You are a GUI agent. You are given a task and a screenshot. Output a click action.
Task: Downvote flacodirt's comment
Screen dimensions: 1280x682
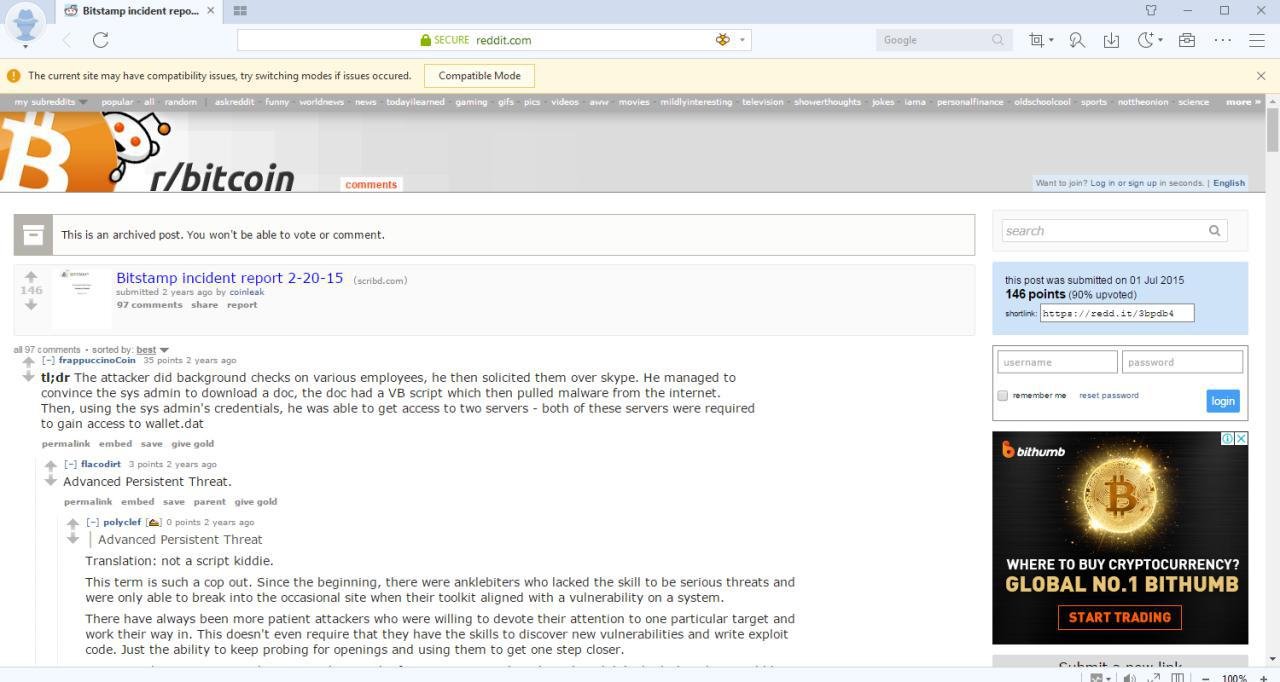click(51, 481)
